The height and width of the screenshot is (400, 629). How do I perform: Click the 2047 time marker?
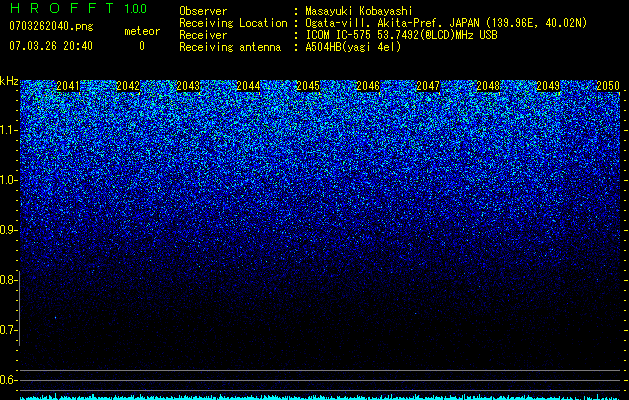tap(428, 86)
